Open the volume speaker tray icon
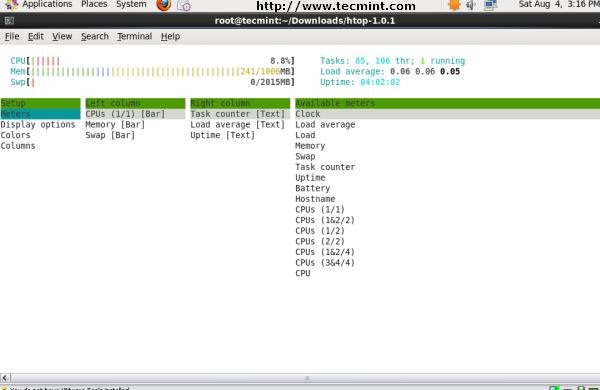This screenshot has height=390, width=600. (471, 5)
